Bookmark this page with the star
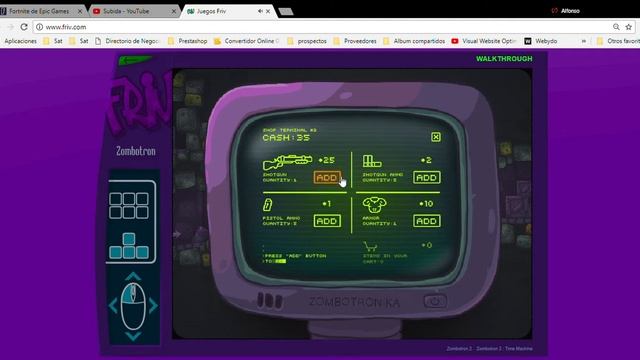Viewport: 640px width, 360px height. 629,27
